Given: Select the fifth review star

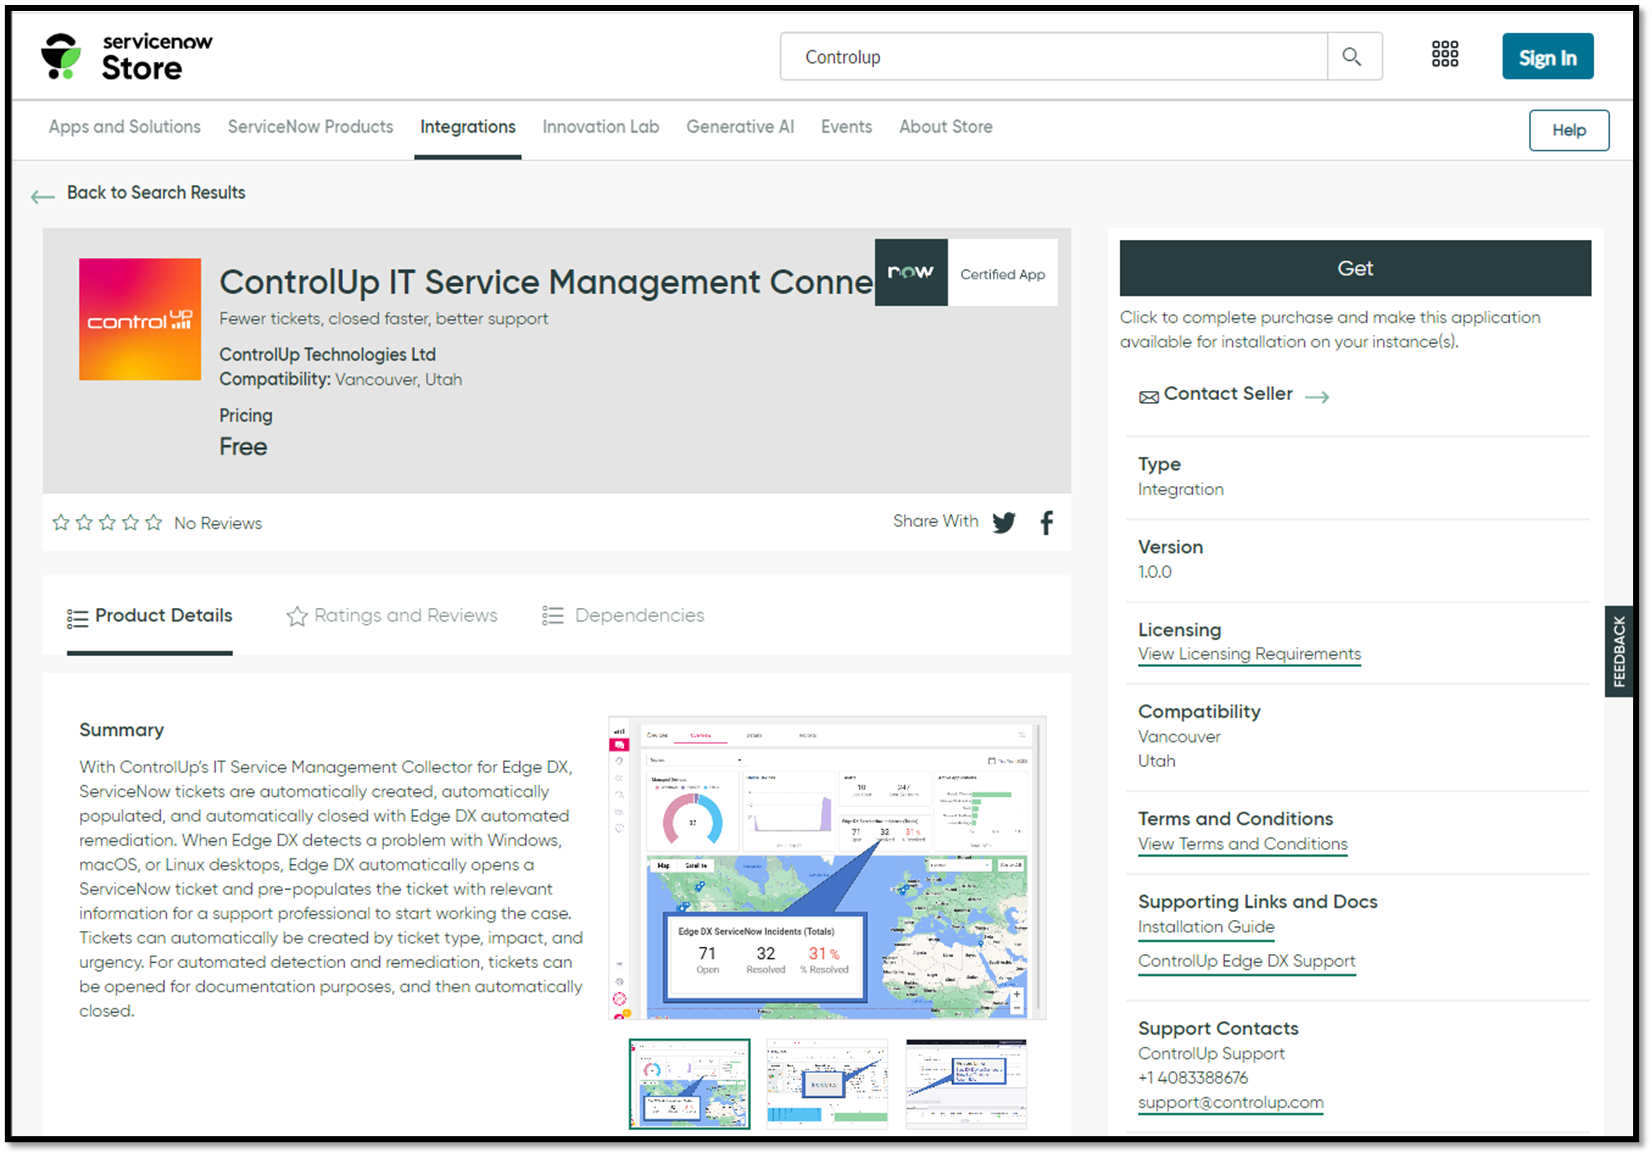Looking at the screenshot, I should tap(153, 521).
